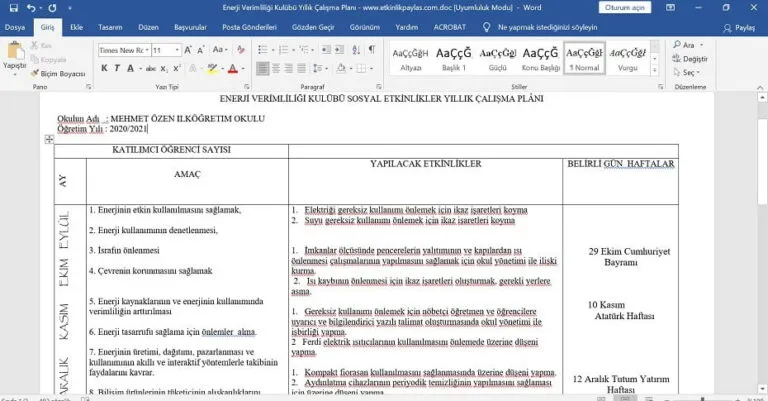Apply the Başlık 1 style
The height and width of the screenshot is (401, 768).
(454, 58)
